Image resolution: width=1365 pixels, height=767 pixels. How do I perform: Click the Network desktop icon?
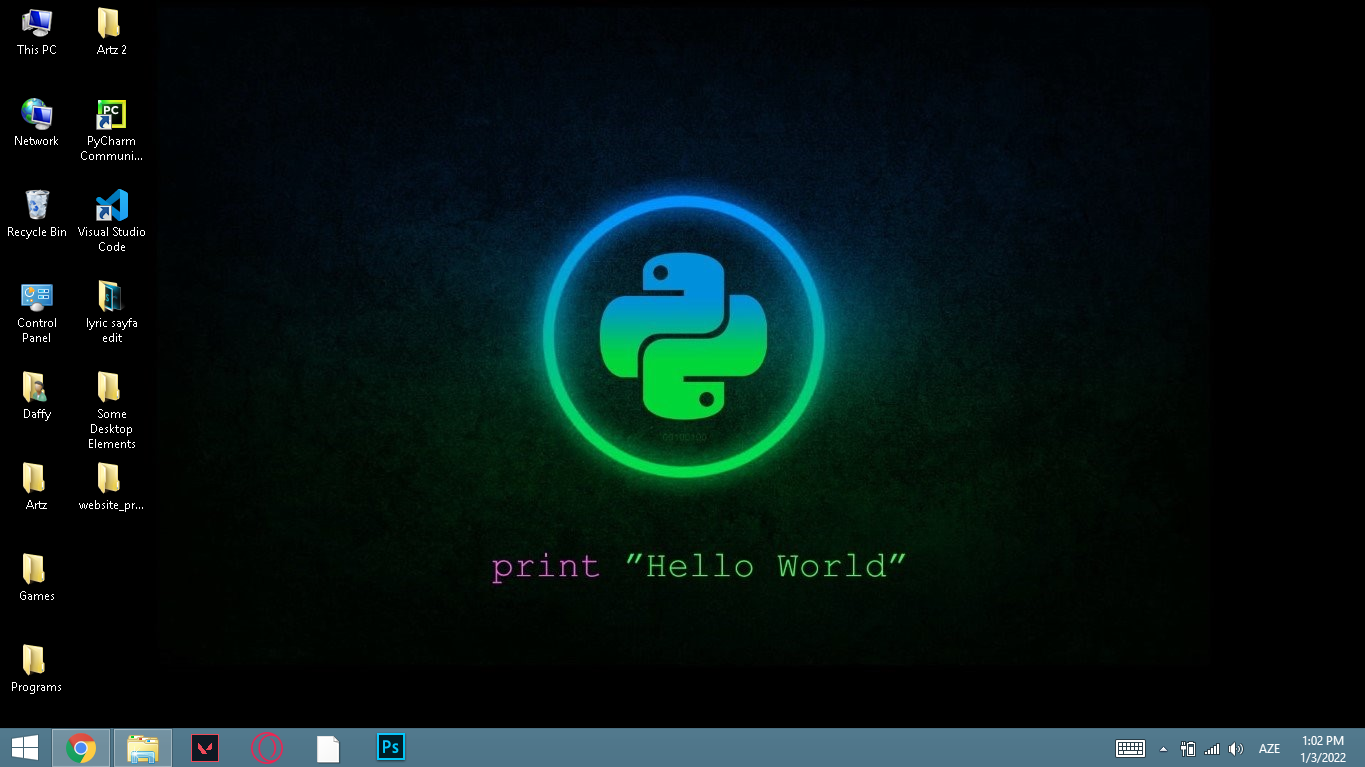click(x=37, y=123)
